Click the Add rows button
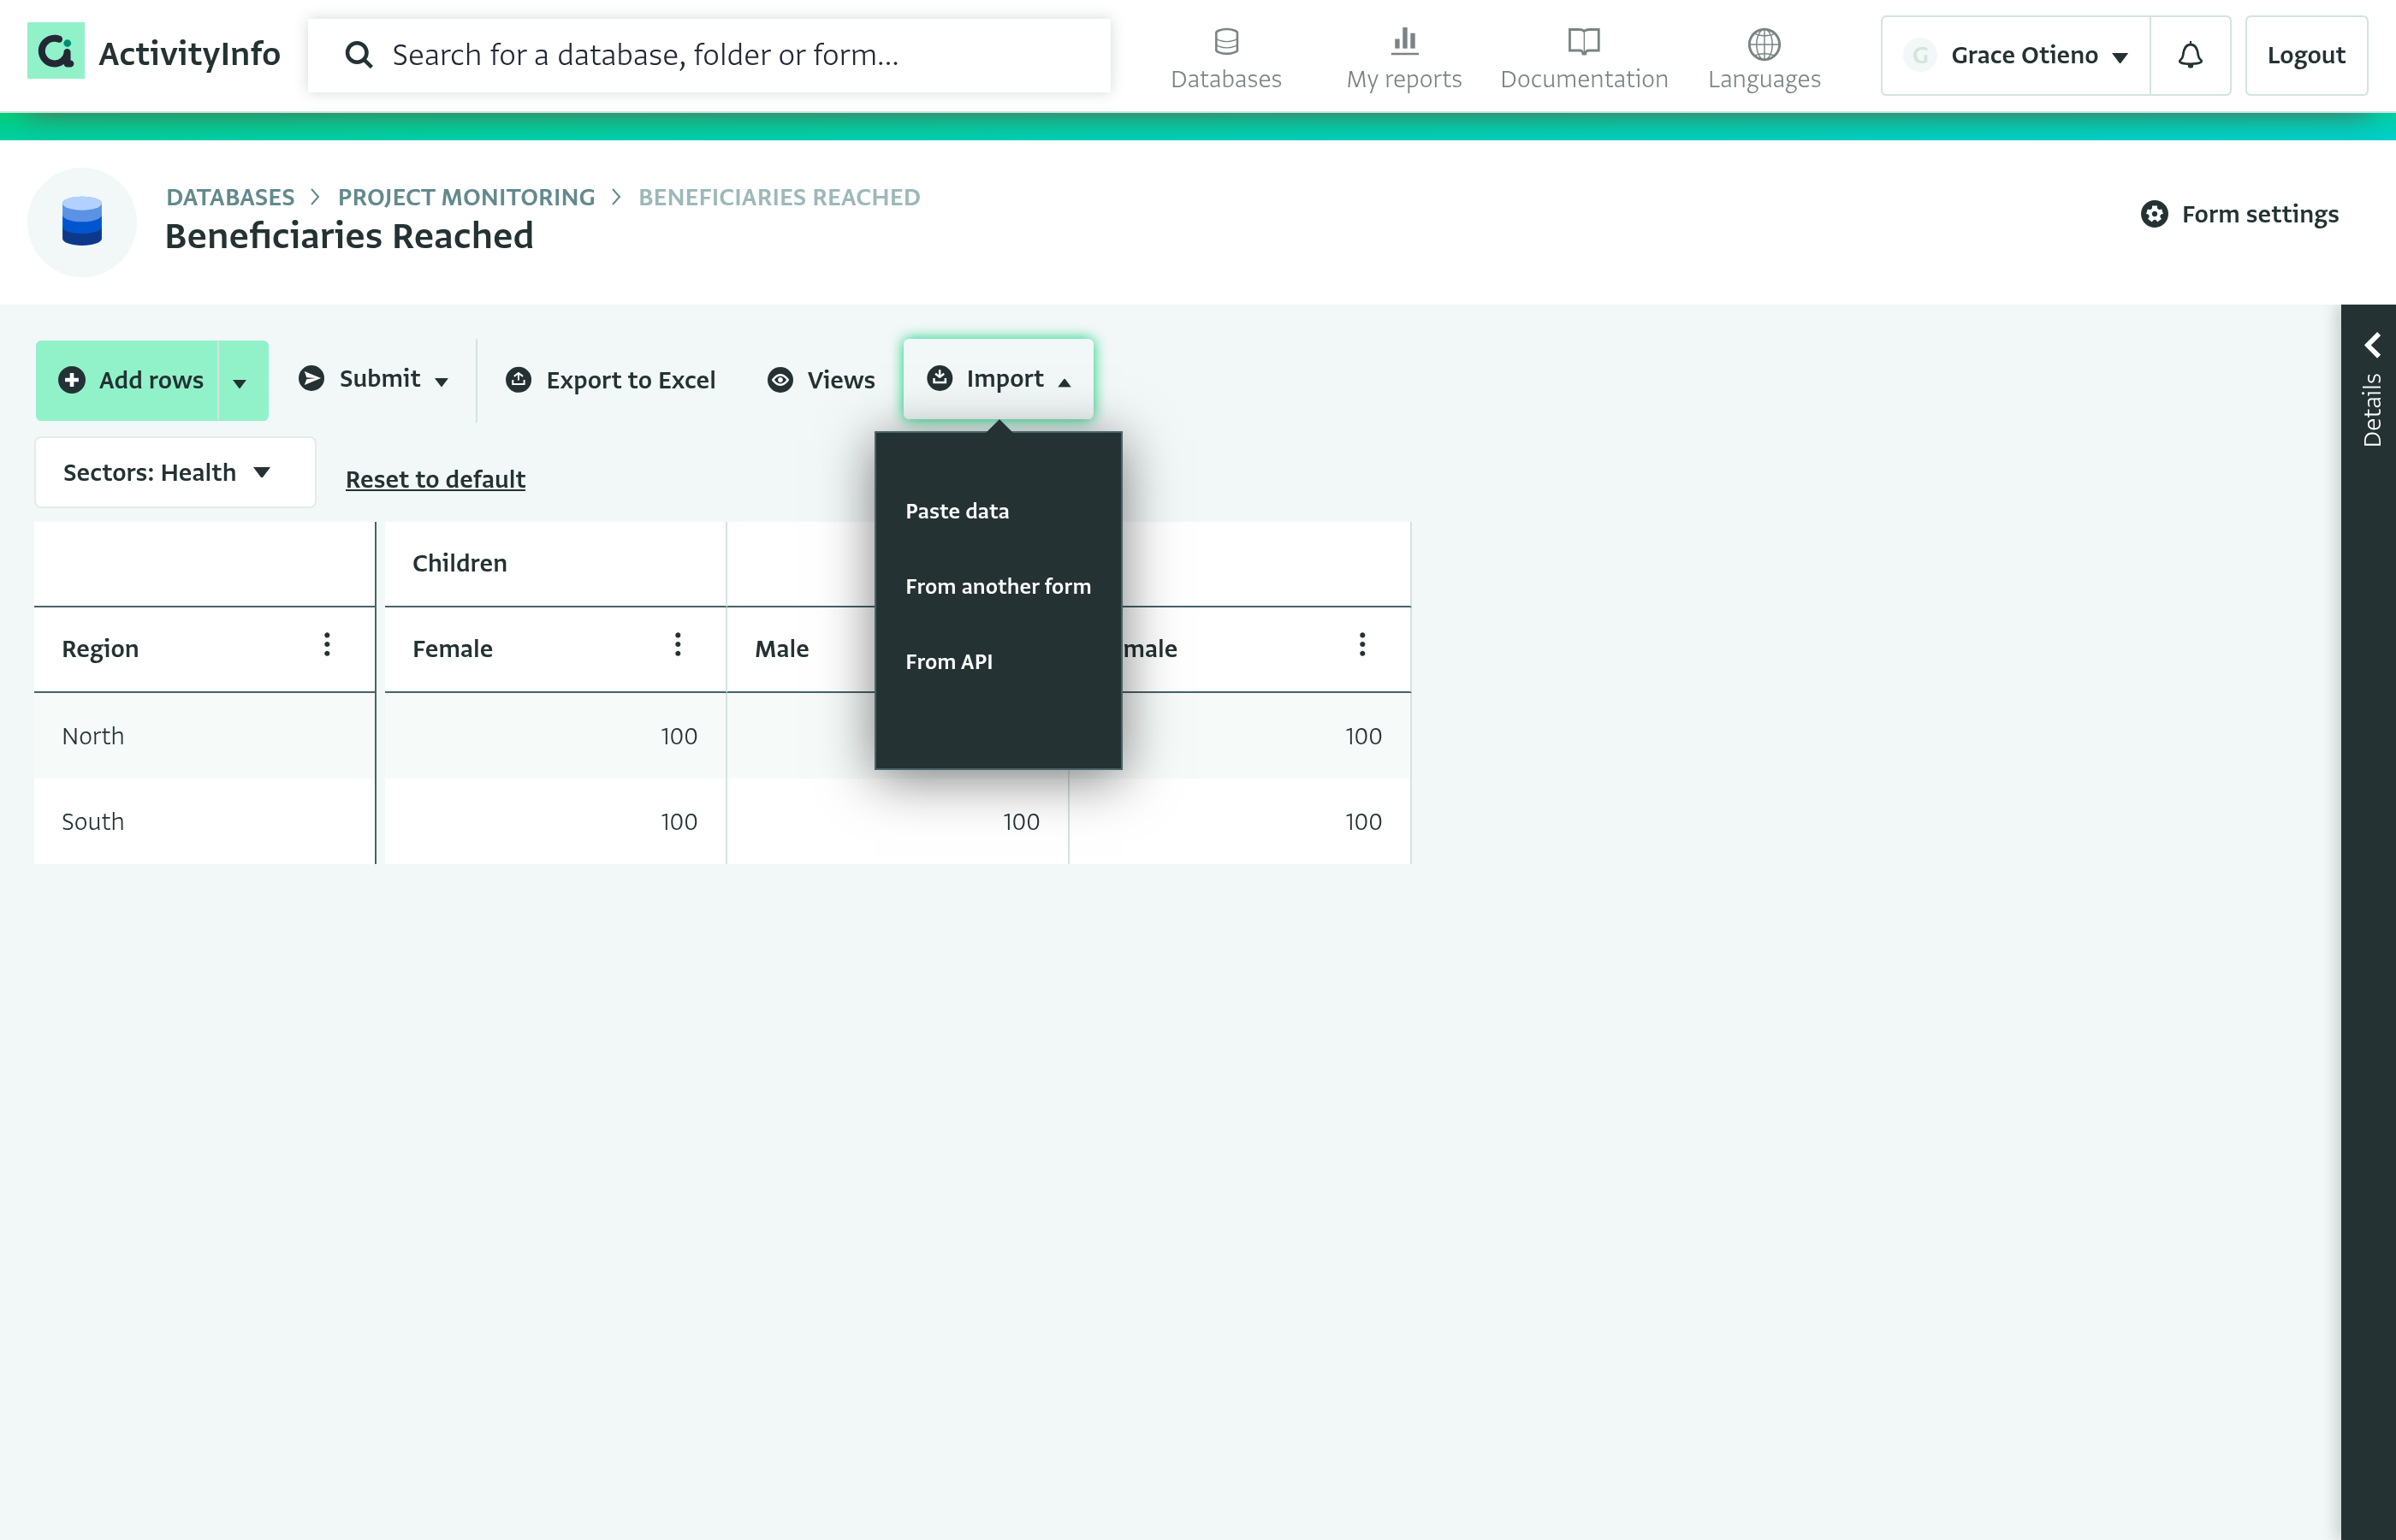 (x=128, y=381)
